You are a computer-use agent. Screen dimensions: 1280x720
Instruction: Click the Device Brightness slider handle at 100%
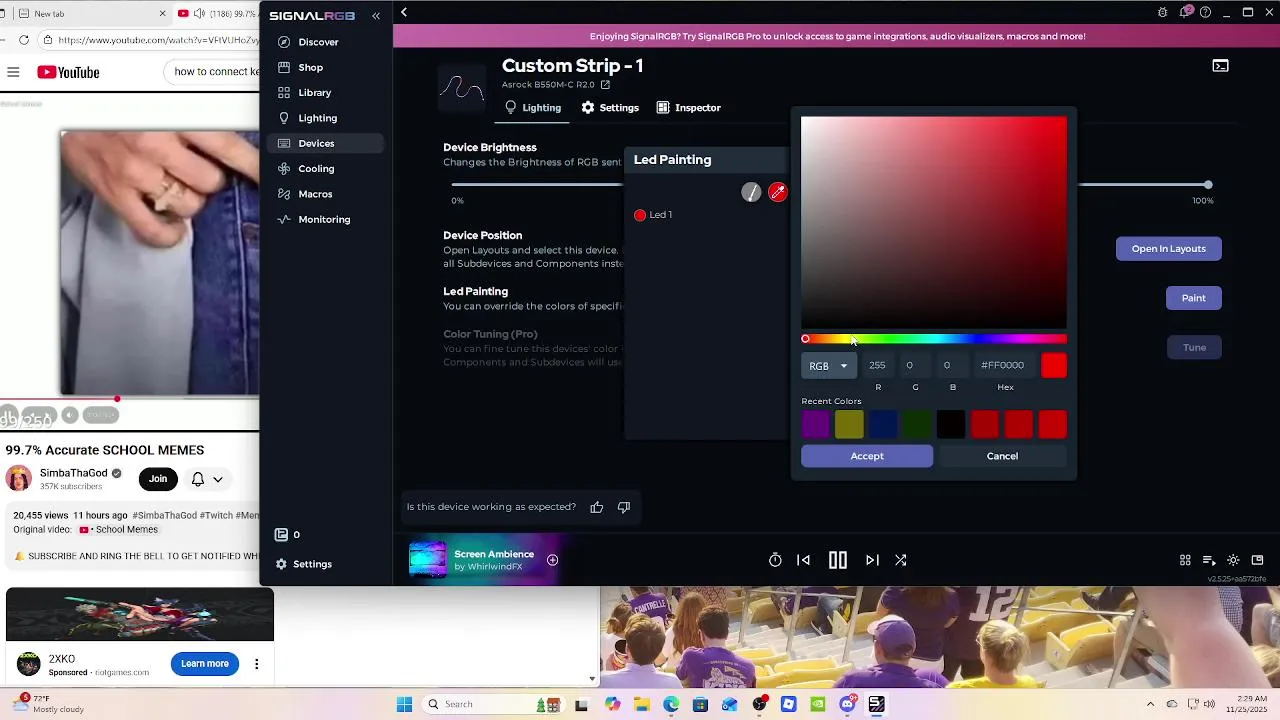click(1208, 185)
